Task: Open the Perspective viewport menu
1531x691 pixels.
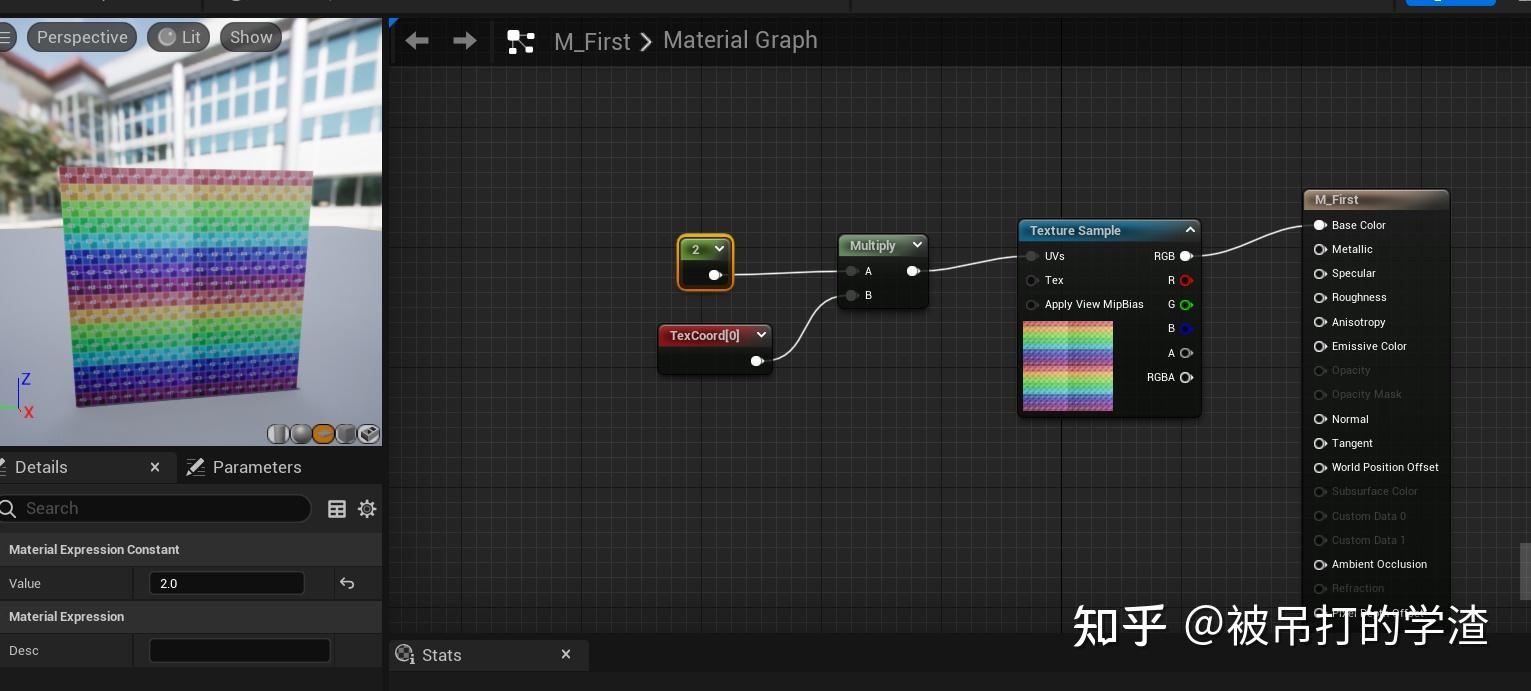Action: point(82,37)
